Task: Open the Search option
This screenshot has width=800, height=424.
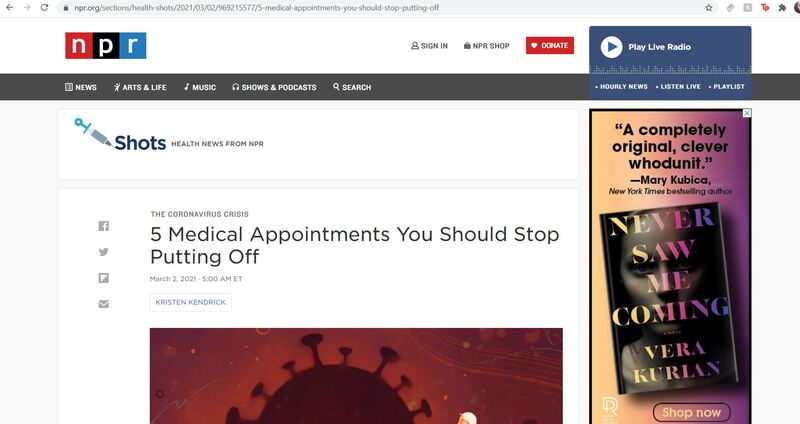Action: [352, 87]
